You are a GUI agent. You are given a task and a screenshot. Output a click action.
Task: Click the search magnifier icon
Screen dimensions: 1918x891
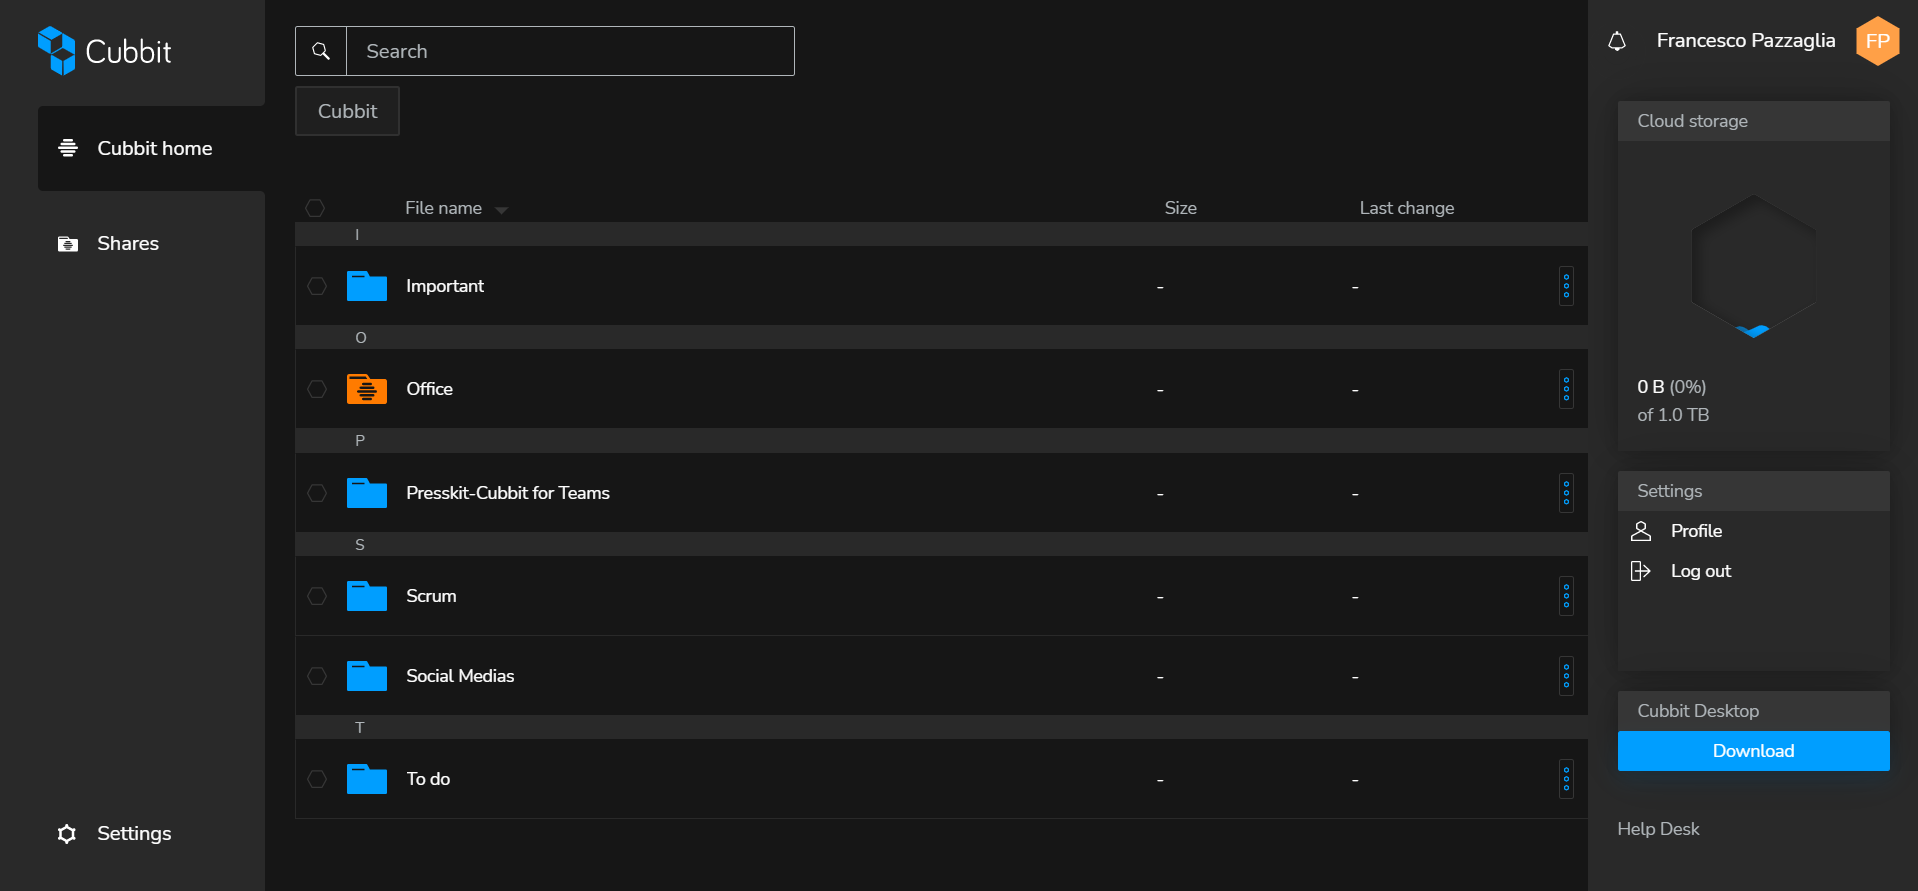point(321,51)
